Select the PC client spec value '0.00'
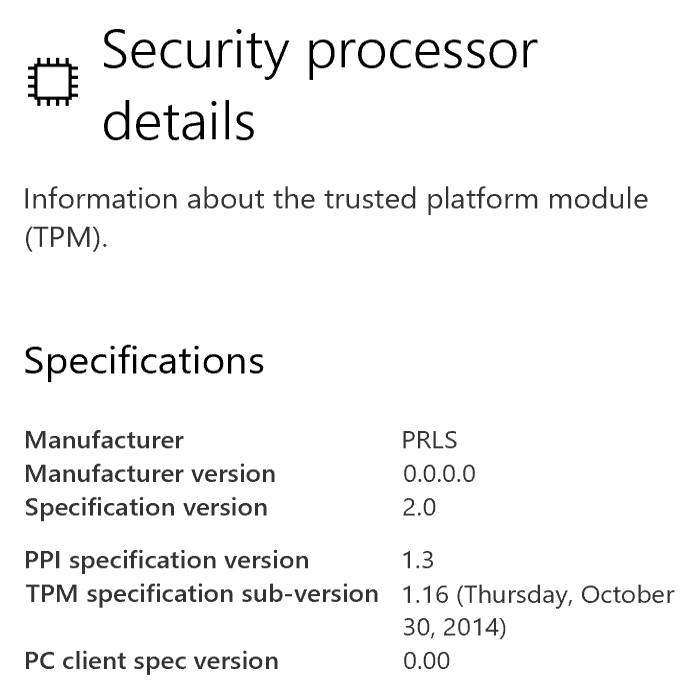This screenshot has width=700, height=696. [426, 661]
